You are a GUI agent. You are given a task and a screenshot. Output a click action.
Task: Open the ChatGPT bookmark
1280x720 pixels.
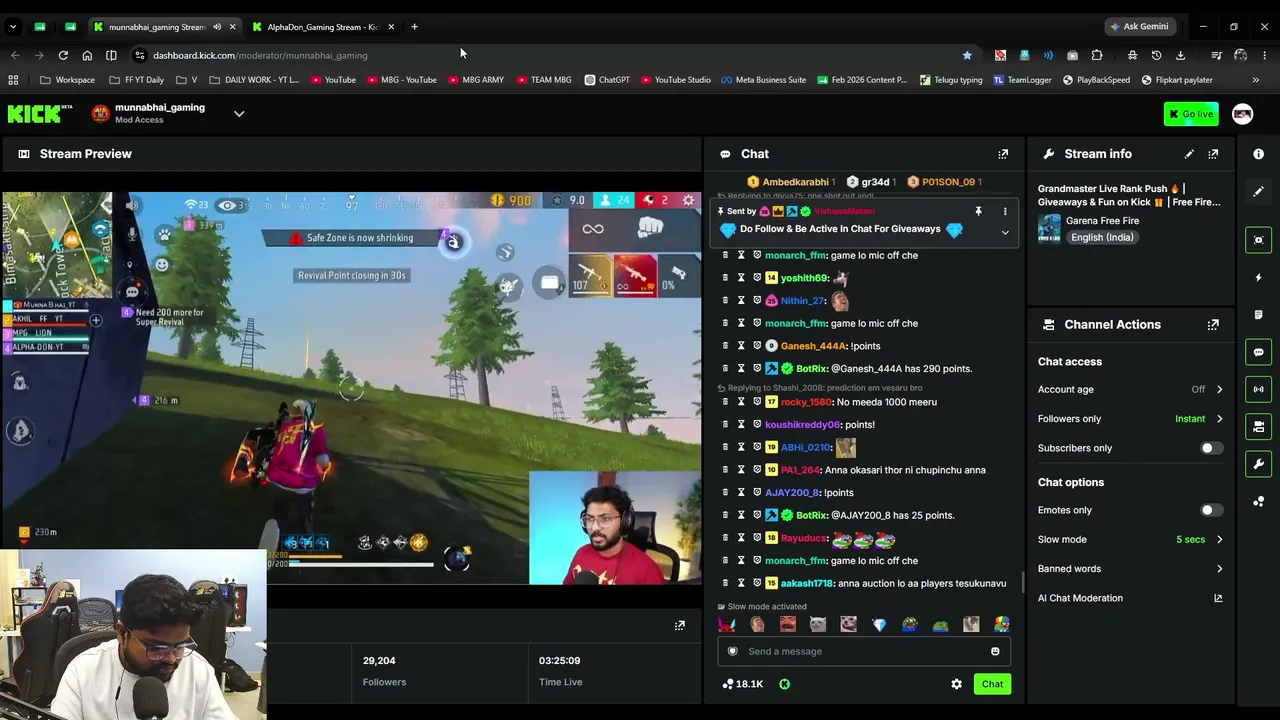click(x=607, y=80)
